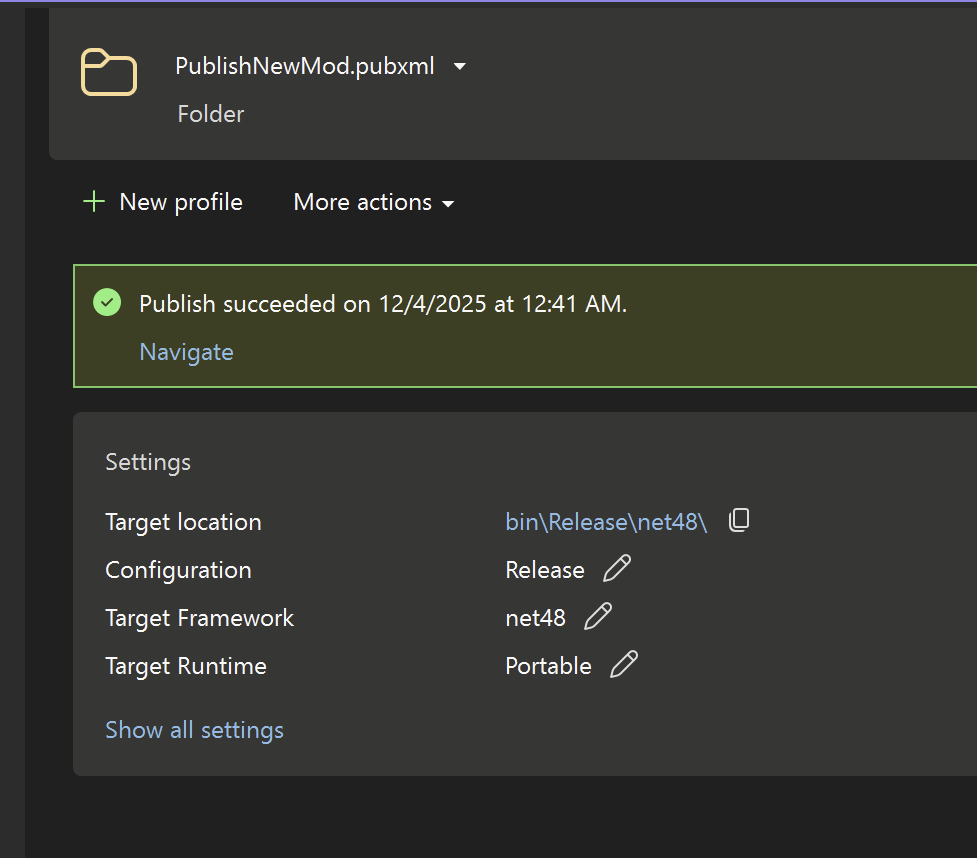Follow the Navigate link
Image resolution: width=977 pixels, height=858 pixels.
[x=186, y=353]
